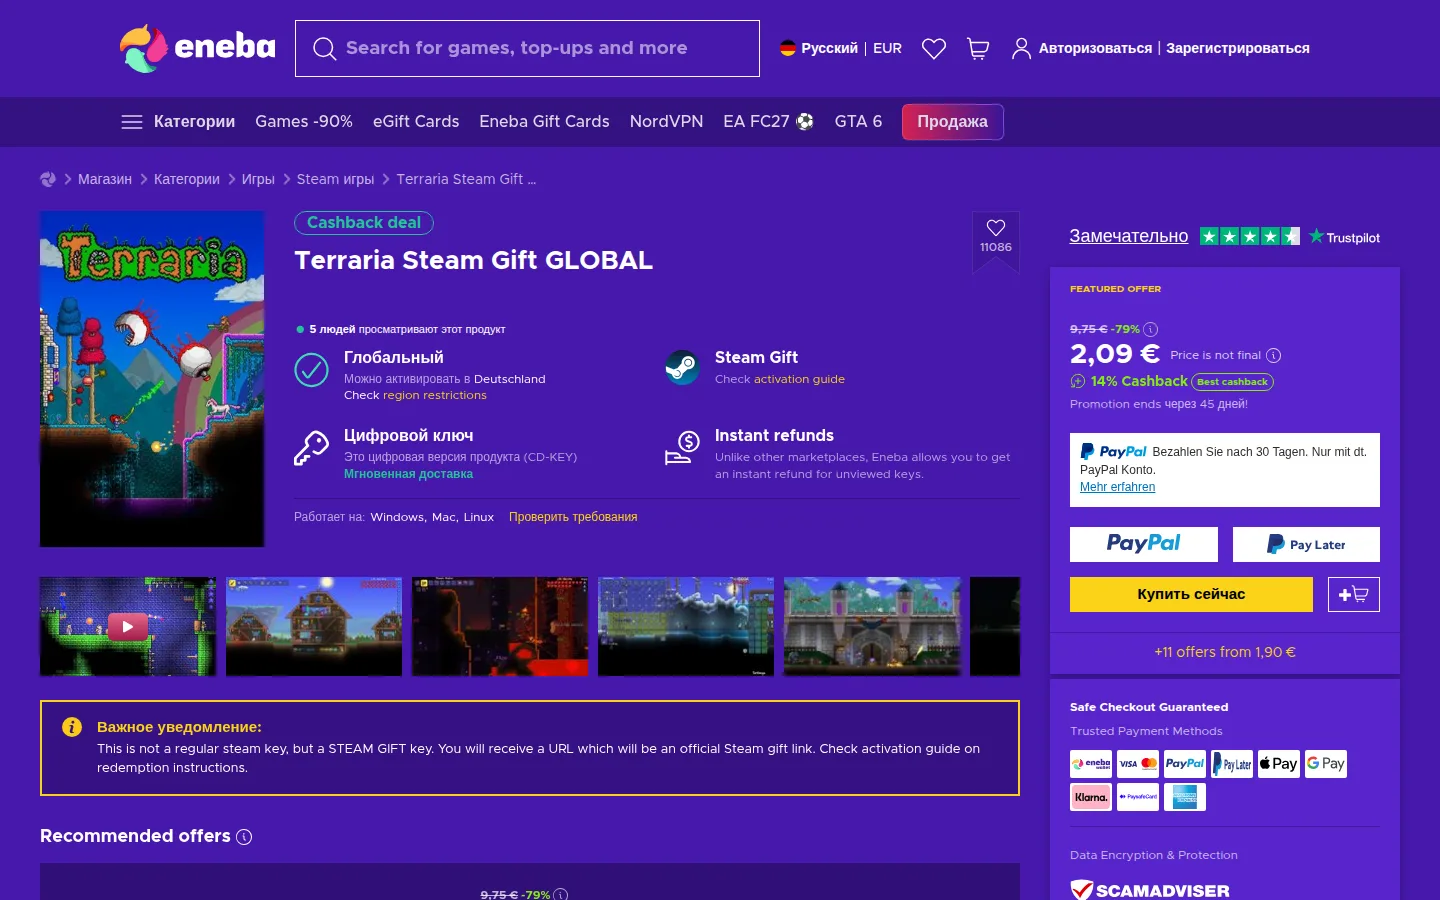The image size is (1440, 900).
Task: Pay with the PayPal button
Action: coord(1144,544)
